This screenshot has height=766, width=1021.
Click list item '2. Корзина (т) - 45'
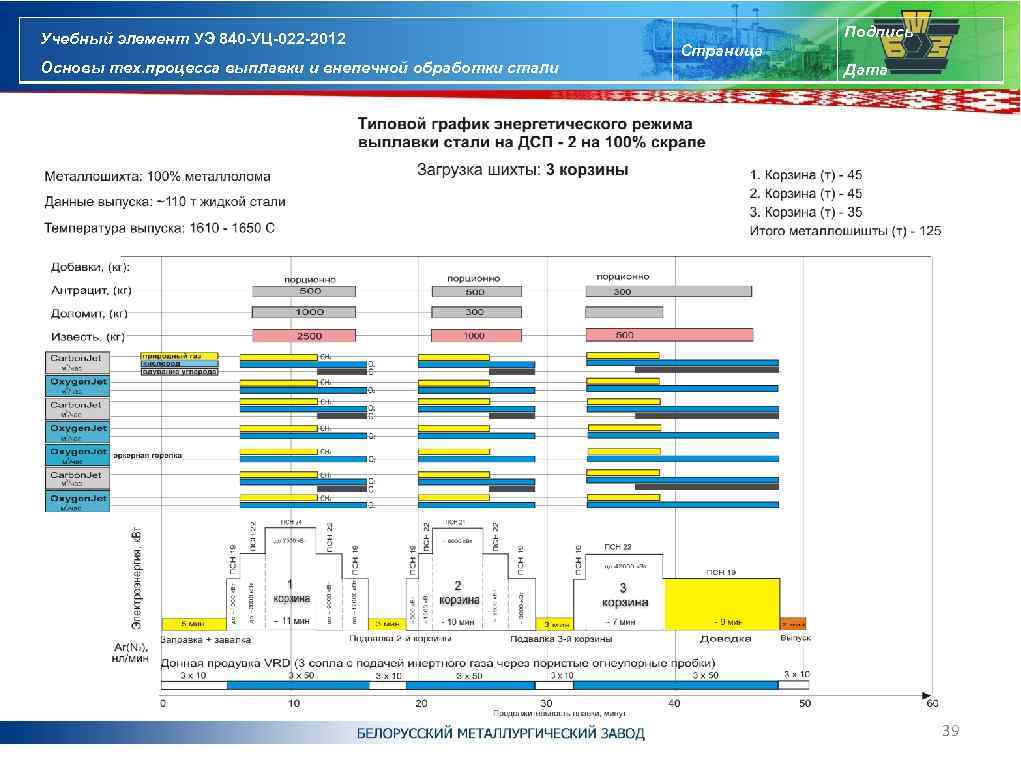click(806, 193)
